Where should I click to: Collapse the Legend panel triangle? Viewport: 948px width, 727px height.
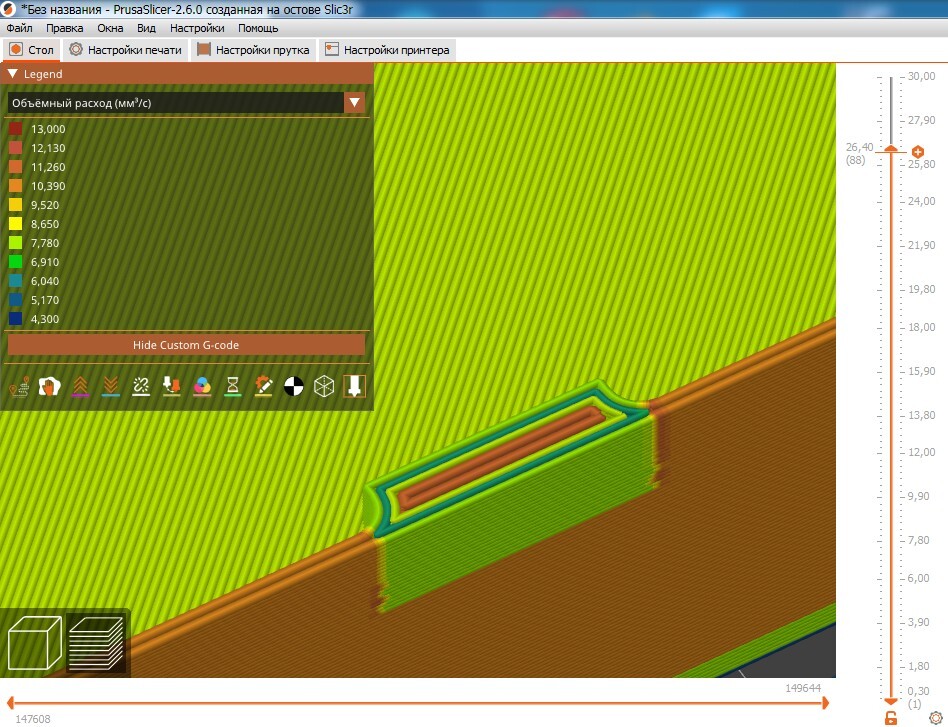tap(13, 74)
